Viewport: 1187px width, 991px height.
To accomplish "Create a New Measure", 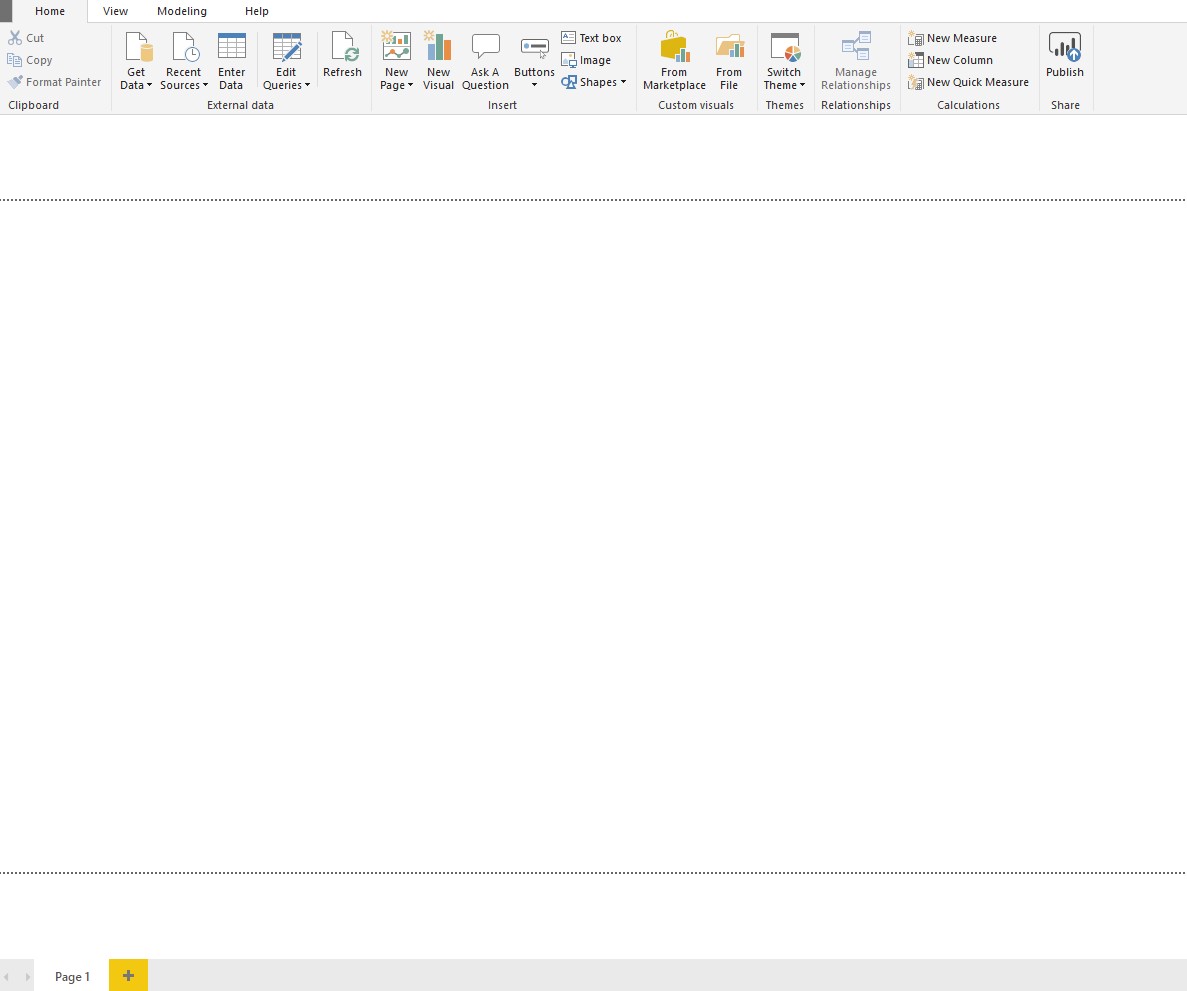I will point(952,38).
